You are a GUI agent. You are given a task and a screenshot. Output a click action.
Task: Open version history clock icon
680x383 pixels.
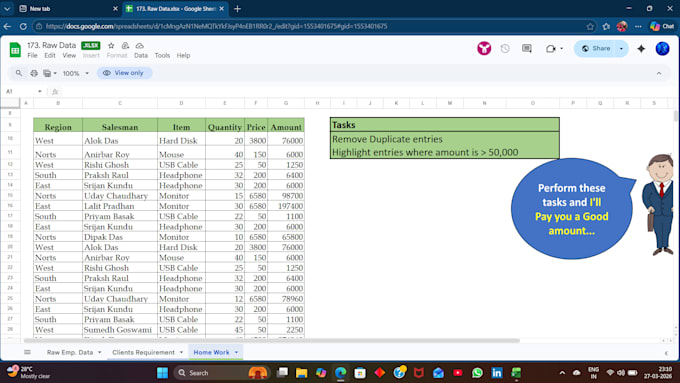[x=505, y=49]
